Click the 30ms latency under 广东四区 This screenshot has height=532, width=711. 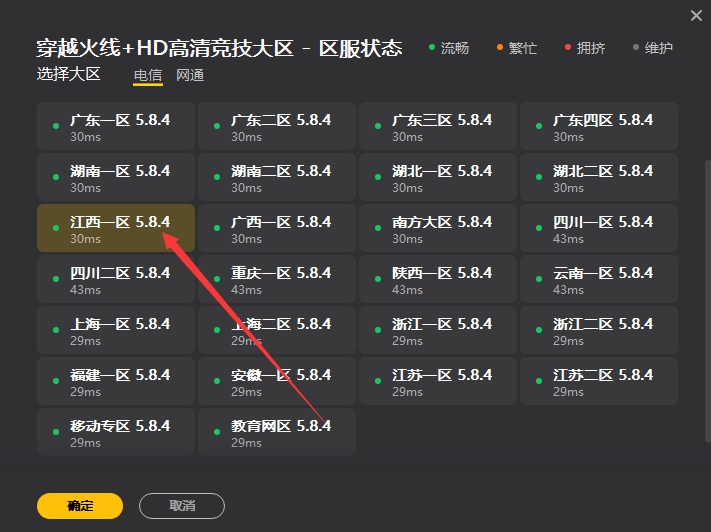pyautogui.click(x=568, y=137)
